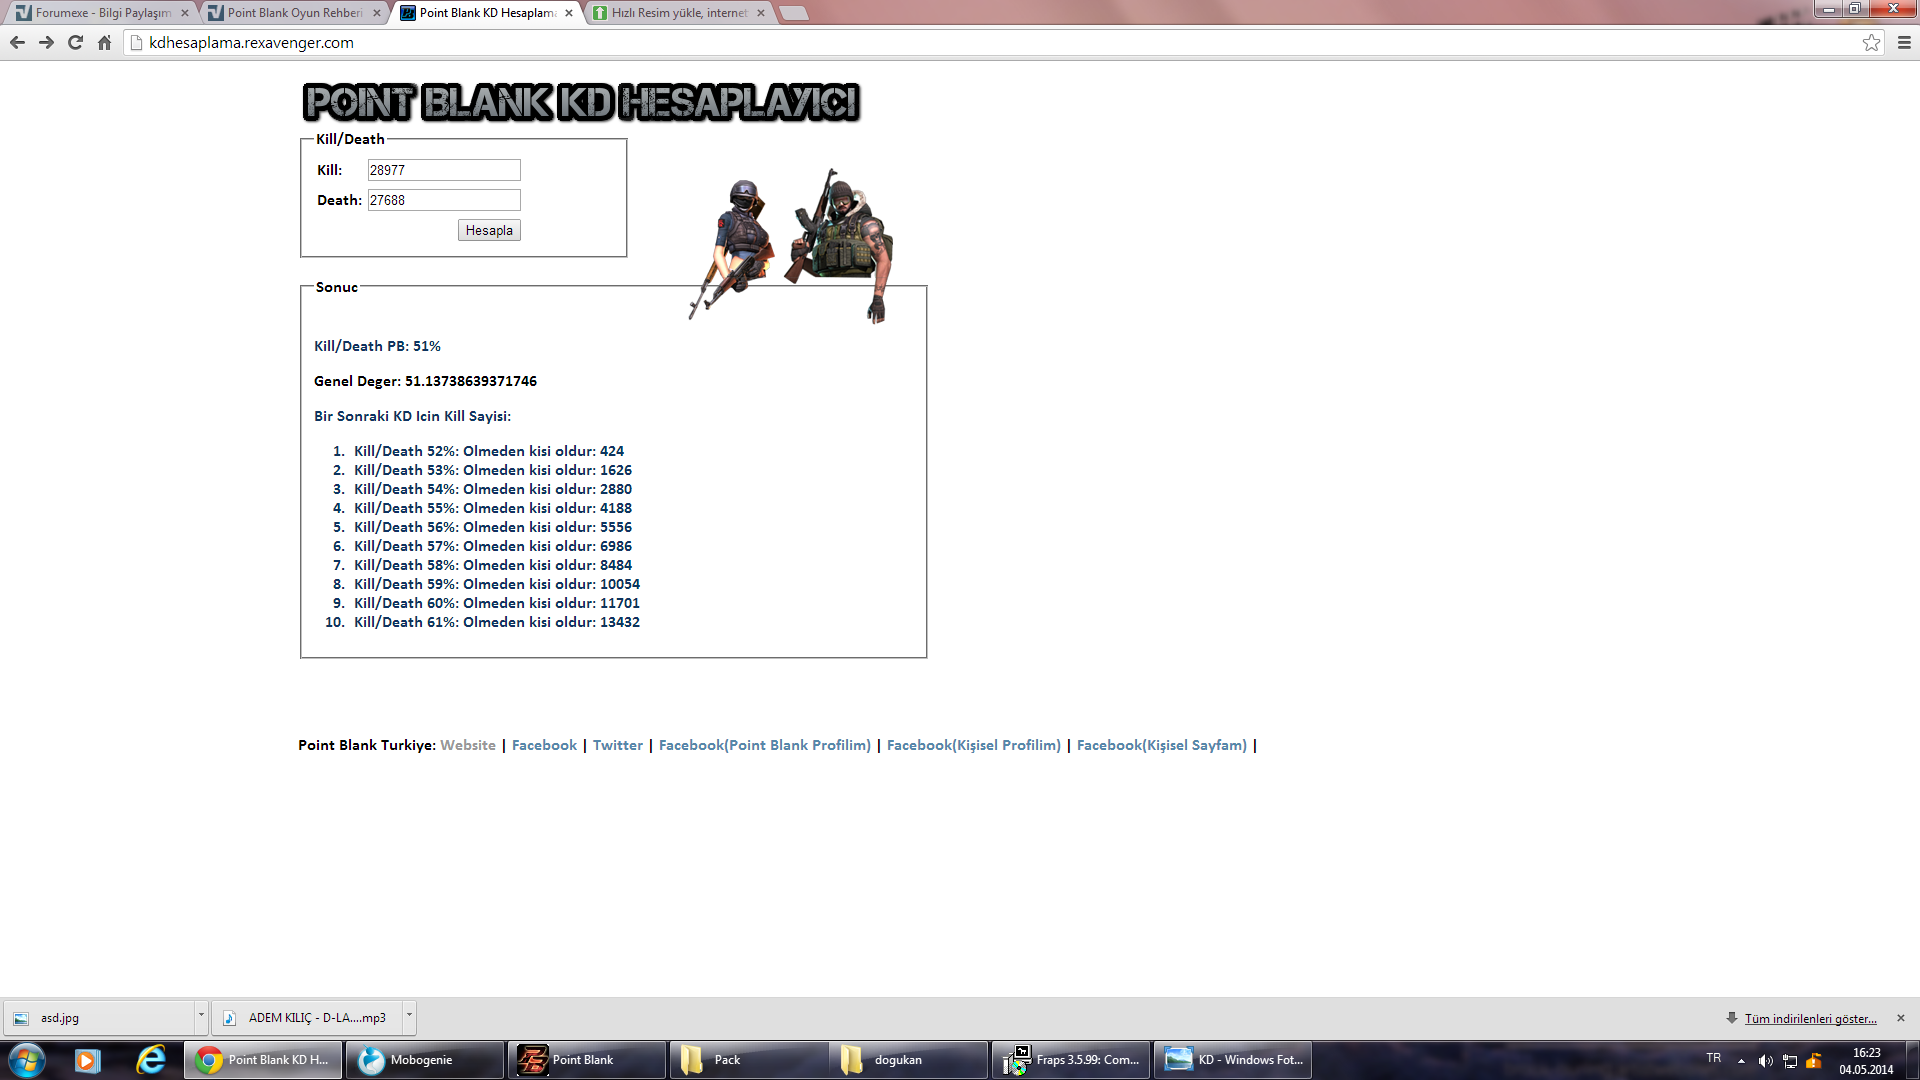Open the downloaded asd.jpg file
1920x1080 pixels.
tap(100, 1018)
